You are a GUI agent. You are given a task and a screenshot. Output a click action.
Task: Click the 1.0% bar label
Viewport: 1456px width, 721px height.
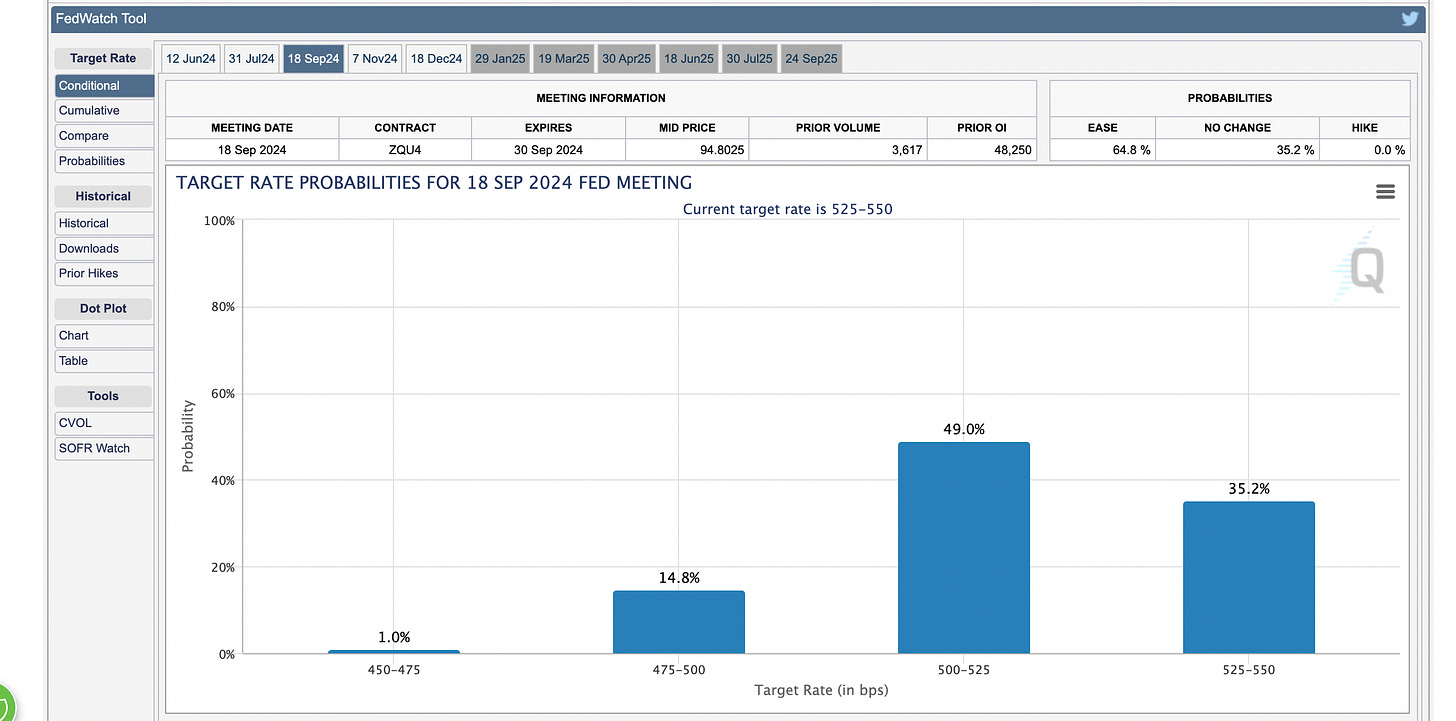point(394,637)
